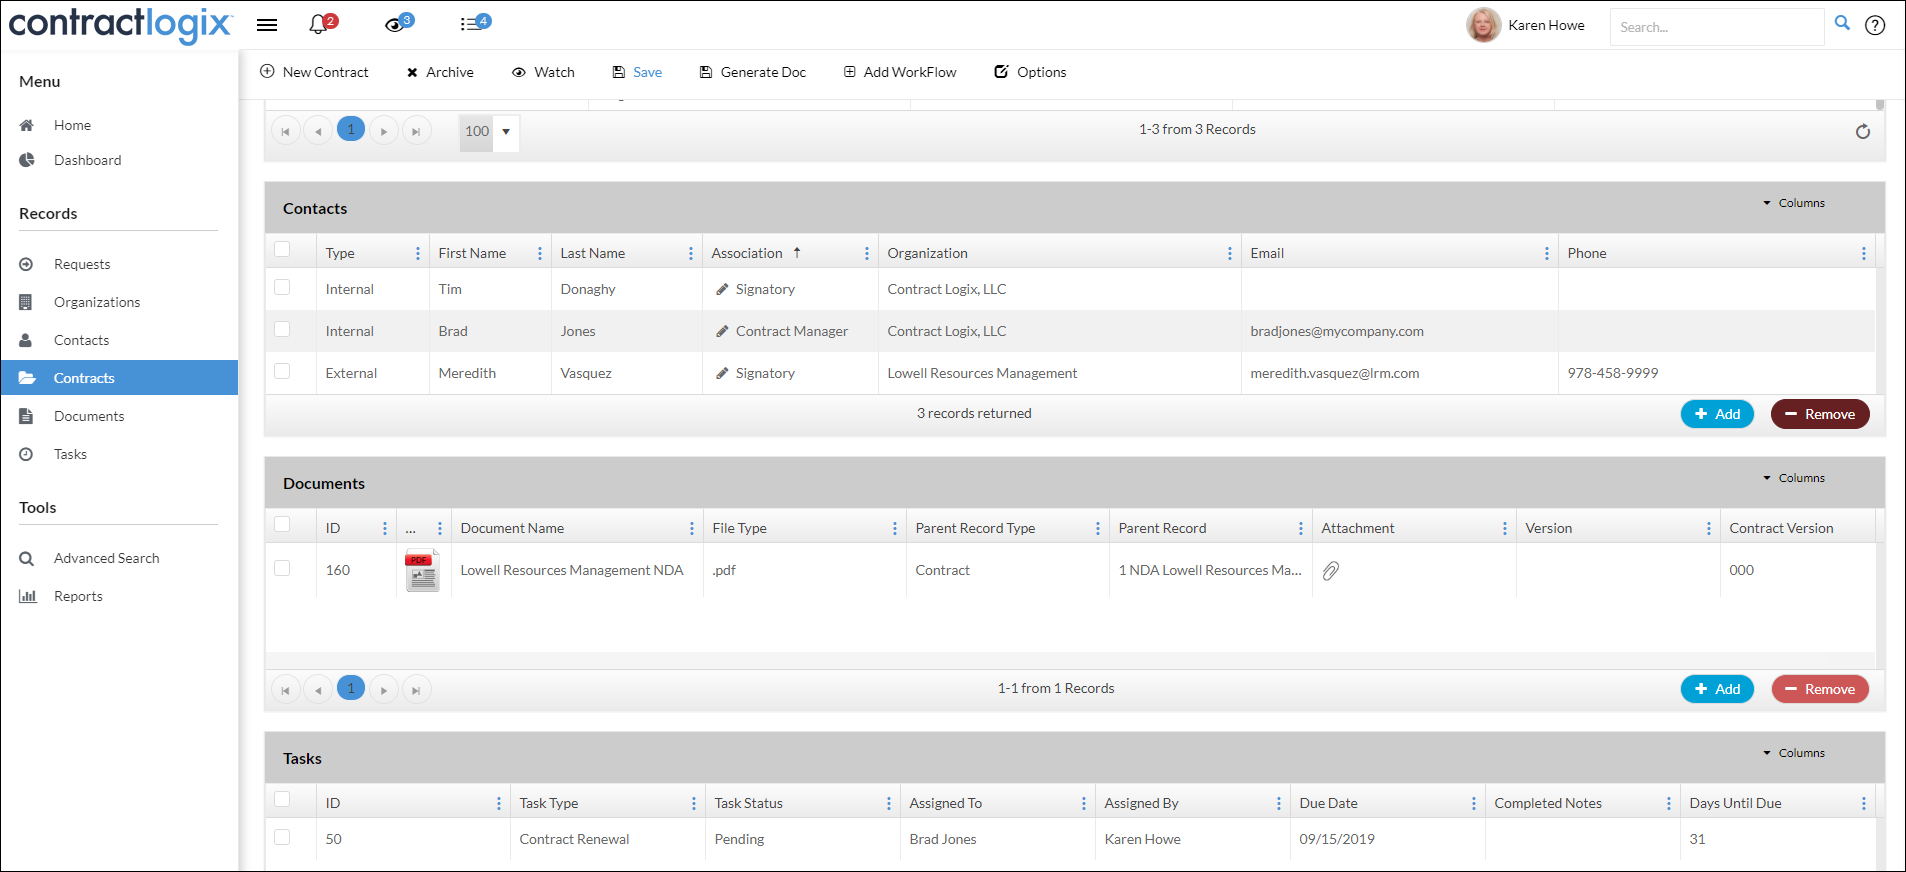This screenshot has width=1906, height=872.
Task: Click the paperclip attachment icon
Action: pos(1331,570)
